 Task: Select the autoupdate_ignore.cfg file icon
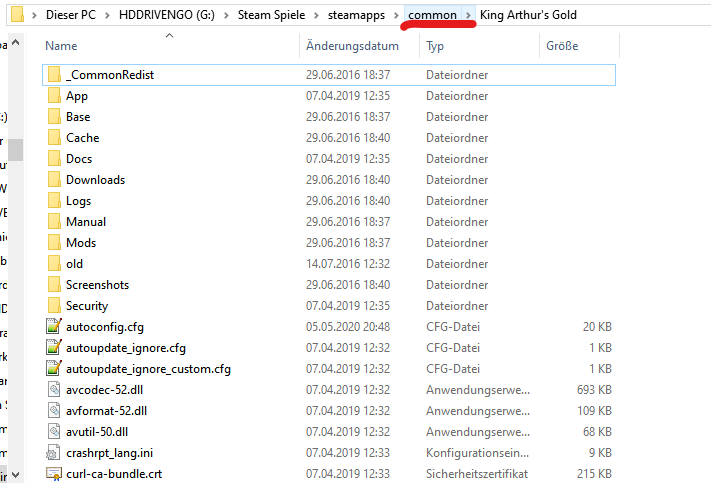pyautogui.click(x=55, y=348)
